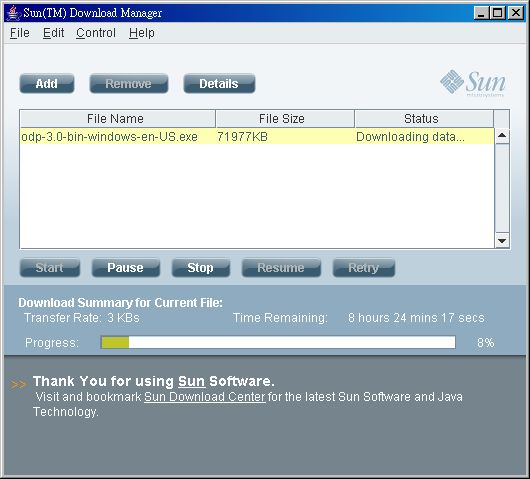This screenshot has height=479, width=530.
Task: Click the Retry button
Action: click(363, 268)
